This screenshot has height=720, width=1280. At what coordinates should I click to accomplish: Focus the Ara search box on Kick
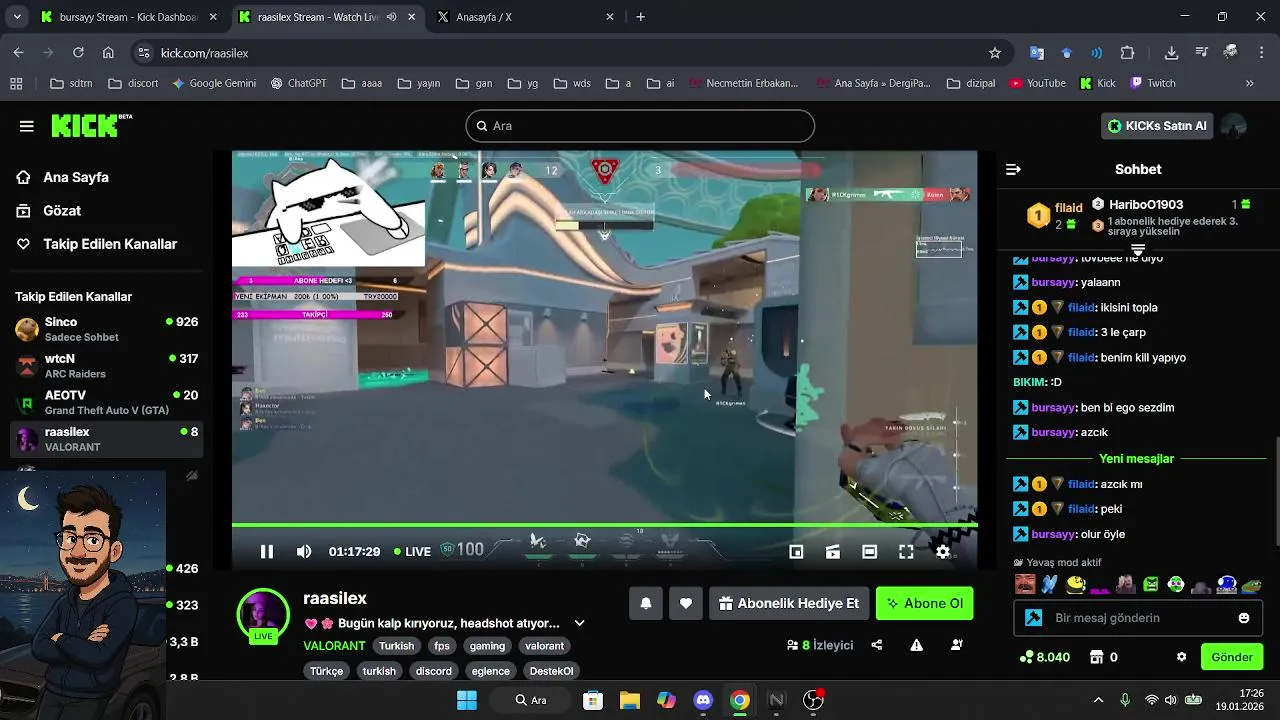[640, 126]
